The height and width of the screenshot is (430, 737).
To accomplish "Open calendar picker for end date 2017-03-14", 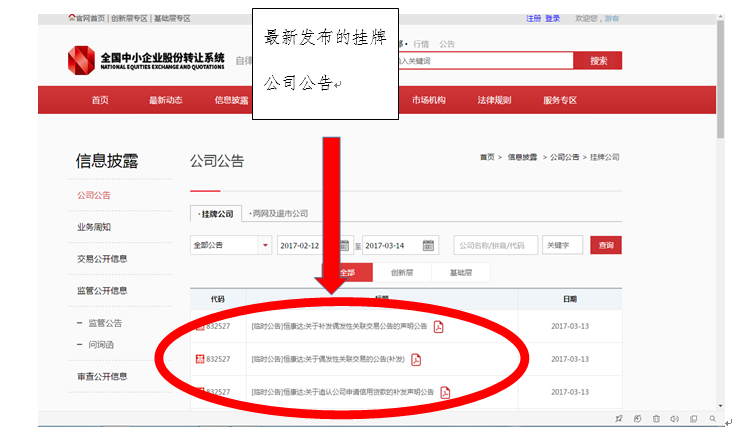I will point(429,245).
